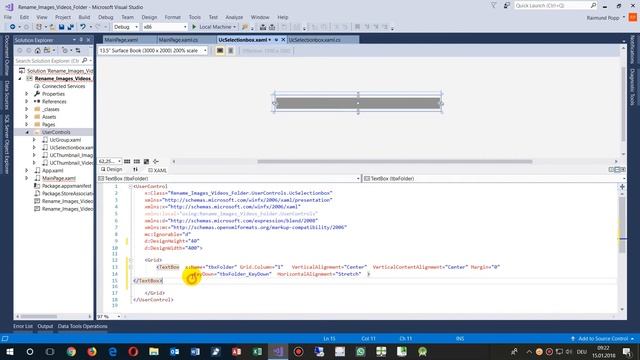The image size is (640, 360).
Task: Click the code editor vertical scrollbar thumb
Action: pos(622,224)
